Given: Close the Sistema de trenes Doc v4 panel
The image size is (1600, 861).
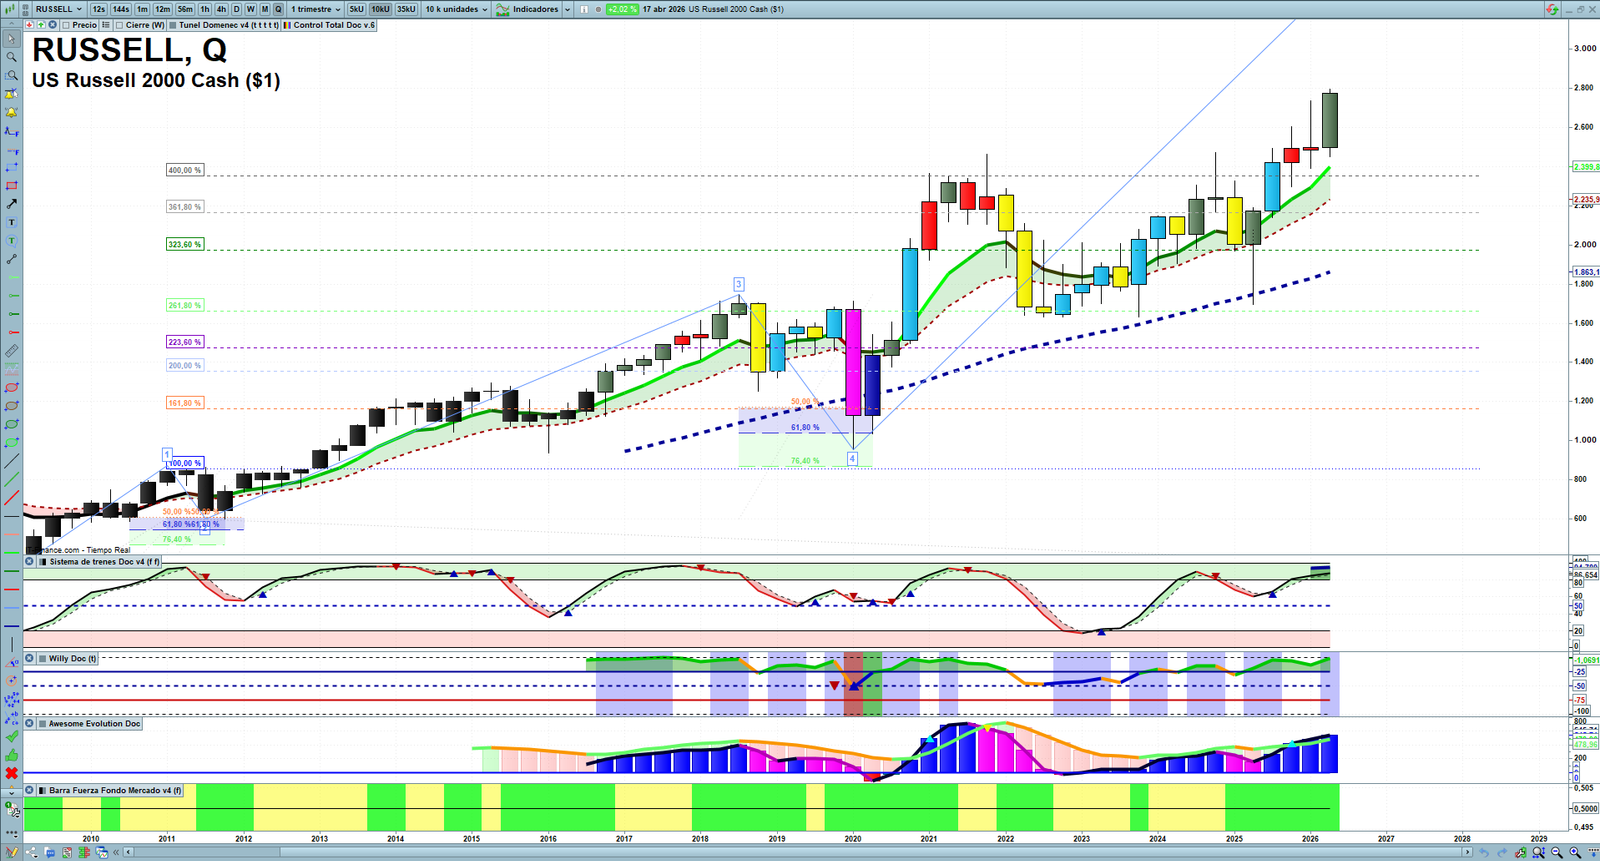Looking at the screenshot, I should point(30,562).
